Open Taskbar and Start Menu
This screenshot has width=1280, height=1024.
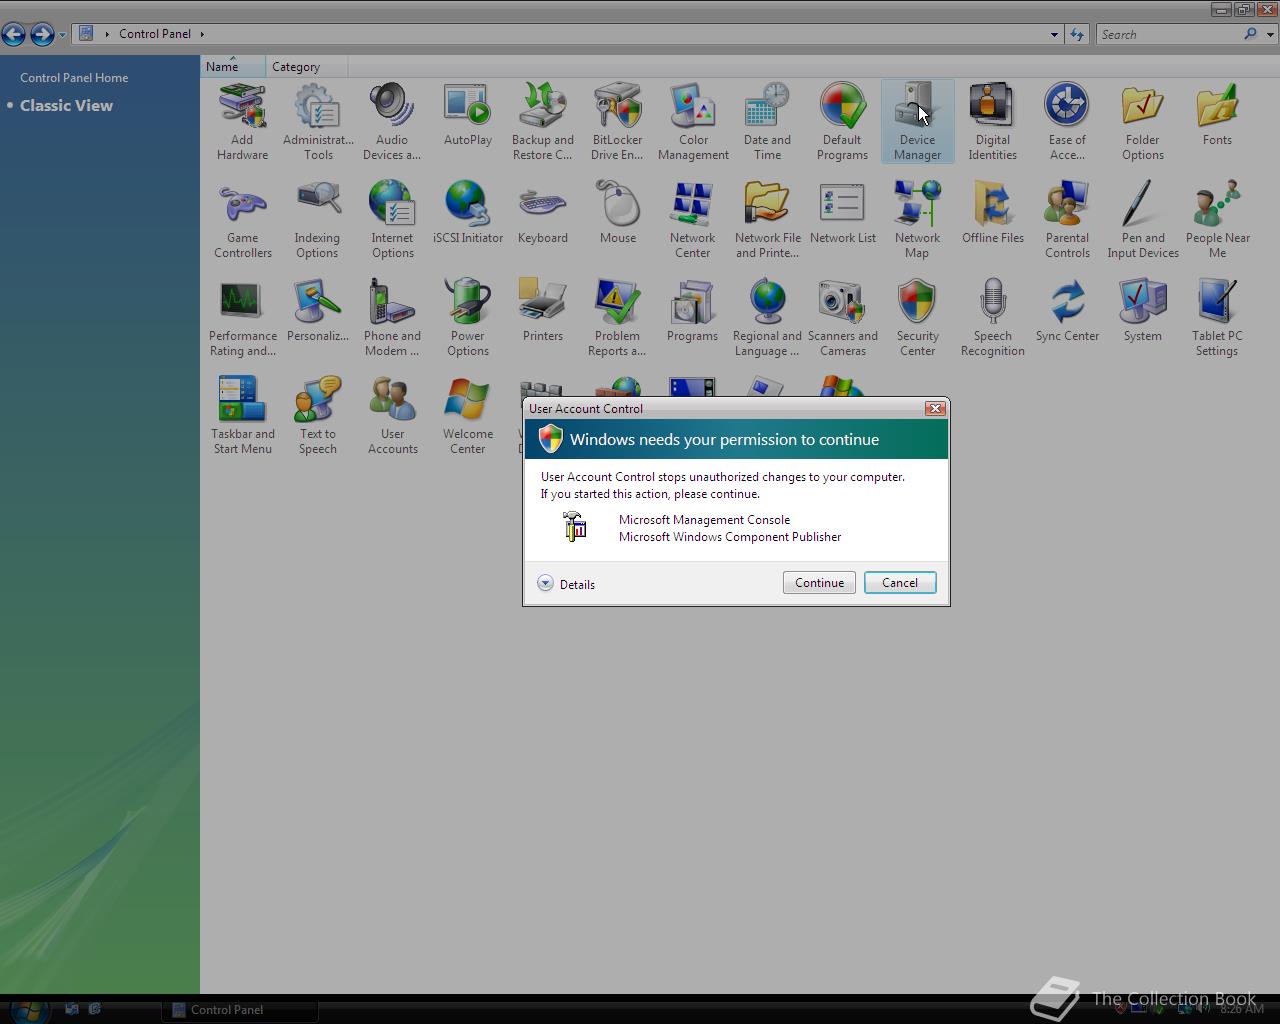[x=242, y=415]
